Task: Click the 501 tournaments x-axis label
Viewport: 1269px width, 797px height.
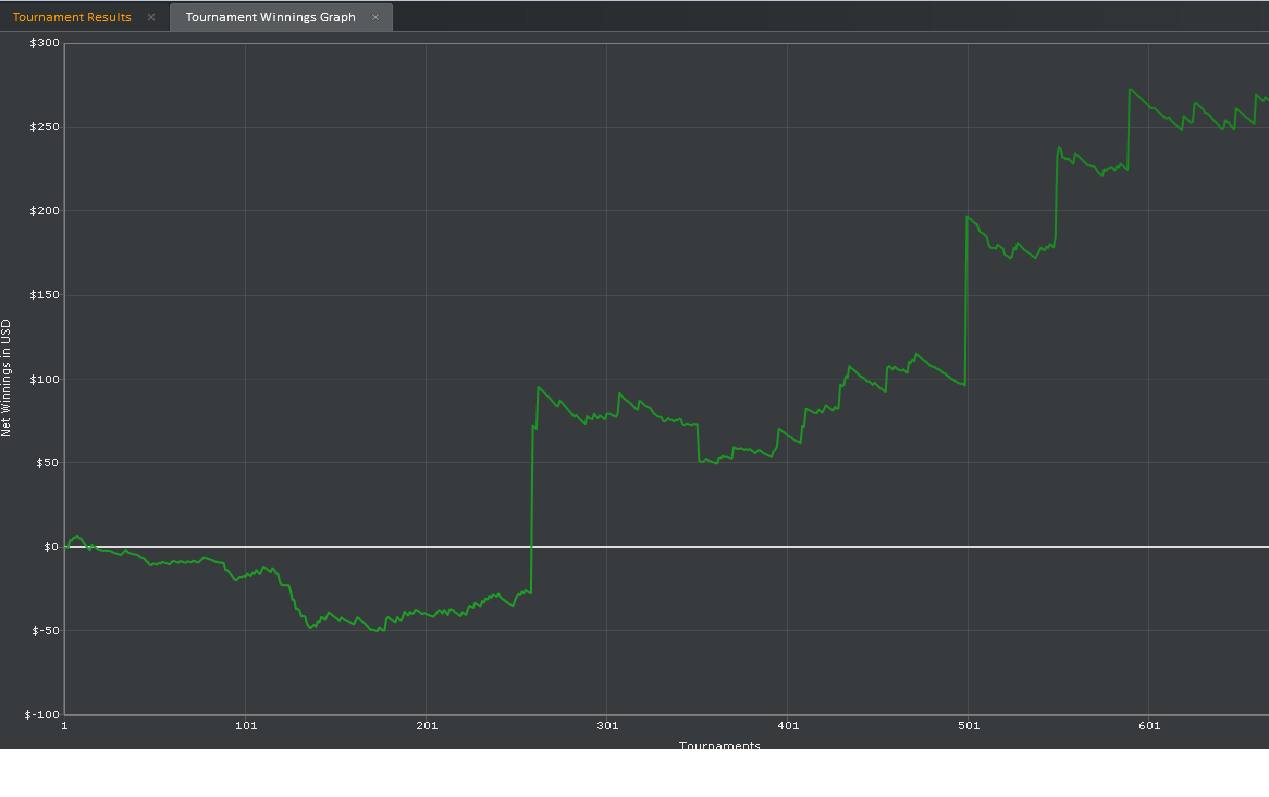Action: [968, 725]
